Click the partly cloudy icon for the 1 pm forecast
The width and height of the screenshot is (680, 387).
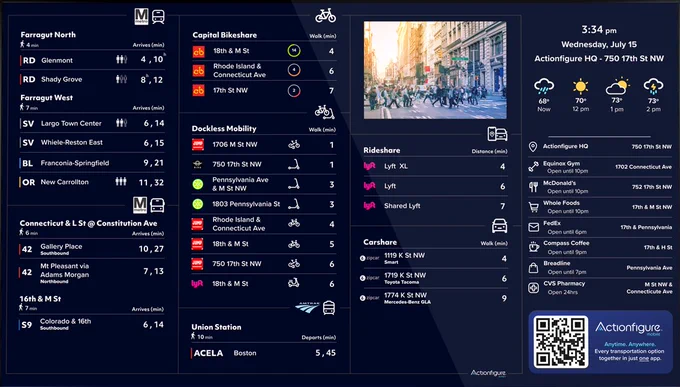617,86
